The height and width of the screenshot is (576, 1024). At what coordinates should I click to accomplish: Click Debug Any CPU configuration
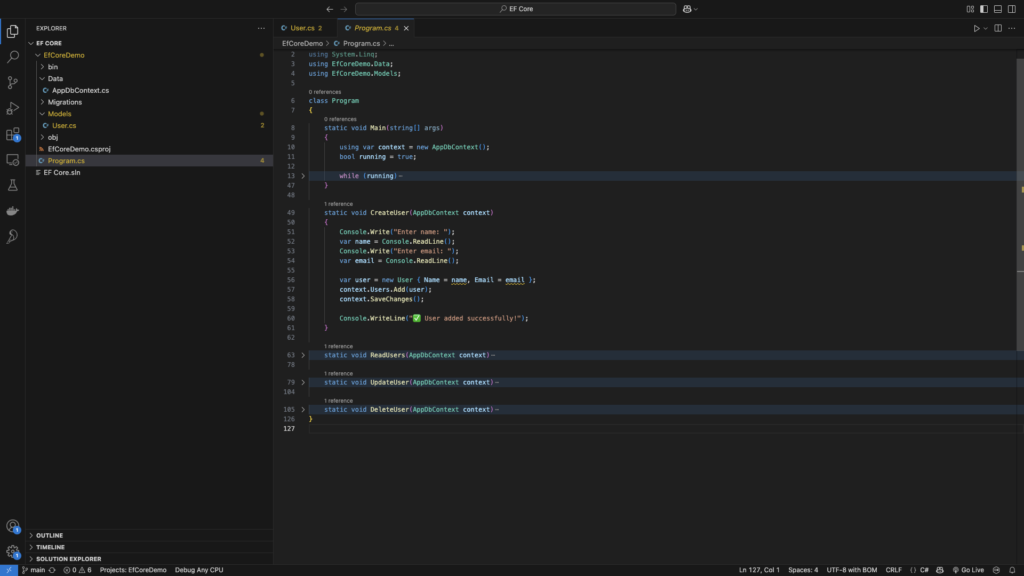click(199, 570)
